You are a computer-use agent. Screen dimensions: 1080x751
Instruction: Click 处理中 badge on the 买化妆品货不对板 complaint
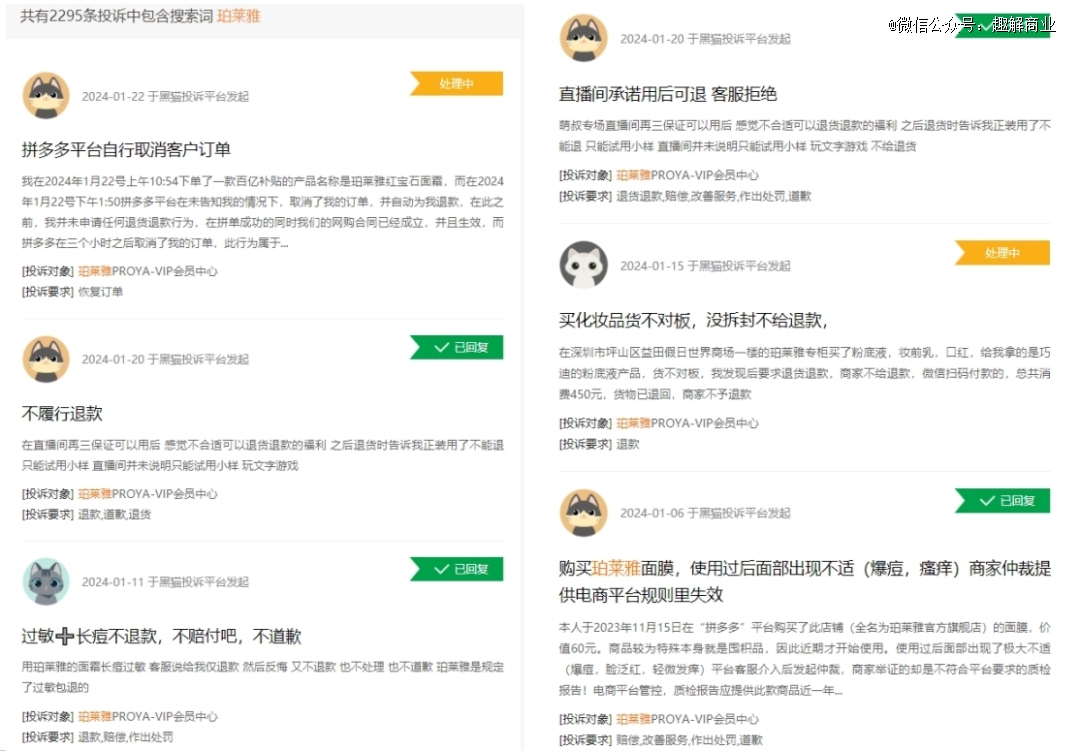click(1002, 253)
